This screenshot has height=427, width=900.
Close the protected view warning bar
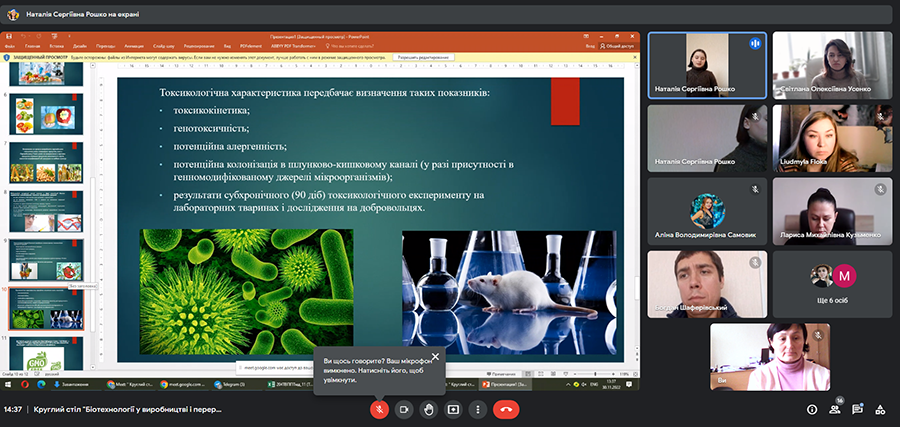coord(634,57)
